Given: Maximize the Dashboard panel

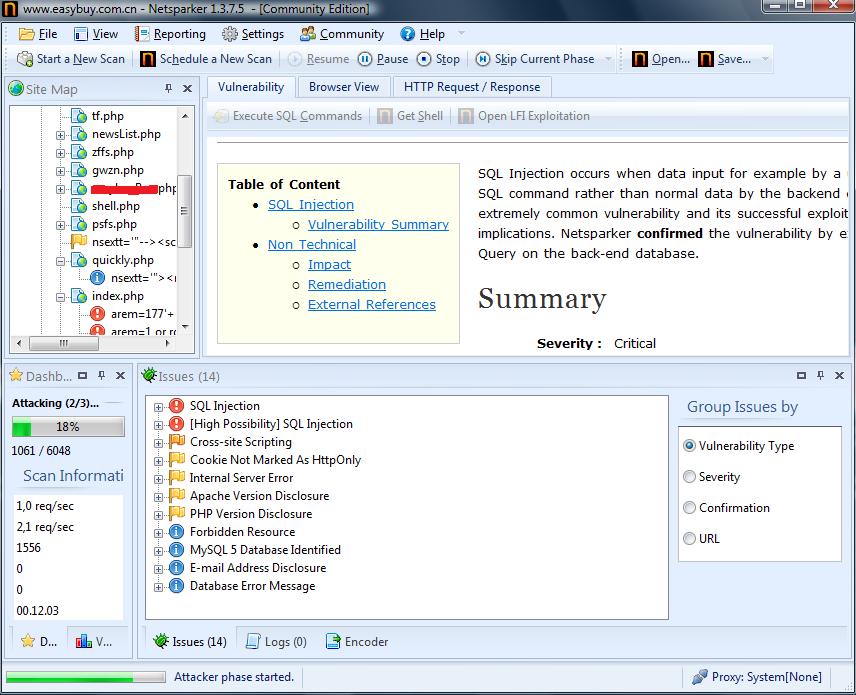Looking at the screenshot, I should pyautogui.click(x=82, y=376).
